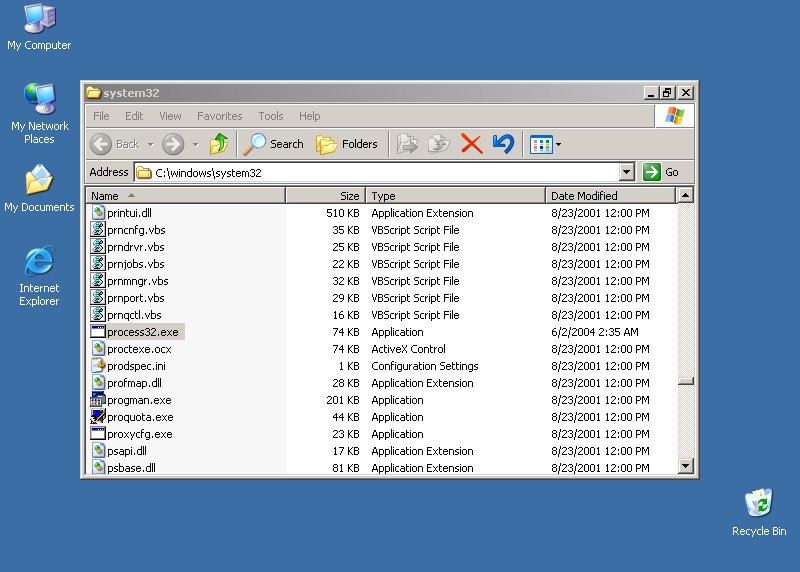Open the Forward history dropdown arrow
Image resolution: width=800 pixels, height=572 pixels.
pyautogui.click(x=195, y=145)
